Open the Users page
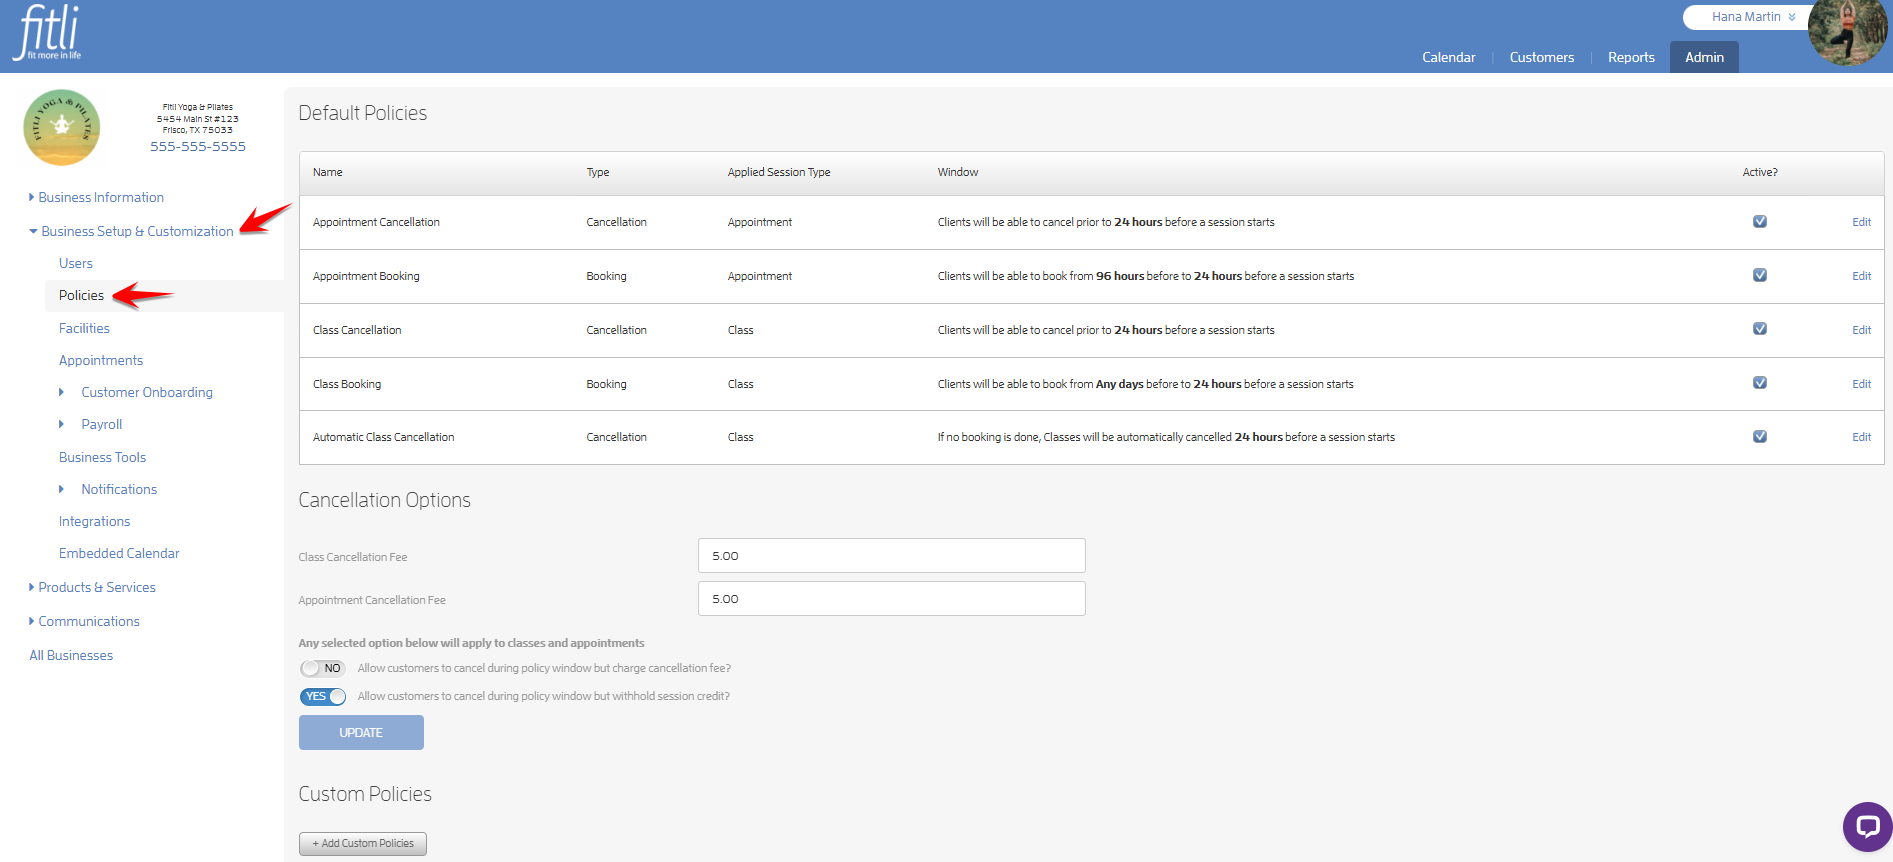The height and width of the screenshot is (862, 1893). click(76, 263)
